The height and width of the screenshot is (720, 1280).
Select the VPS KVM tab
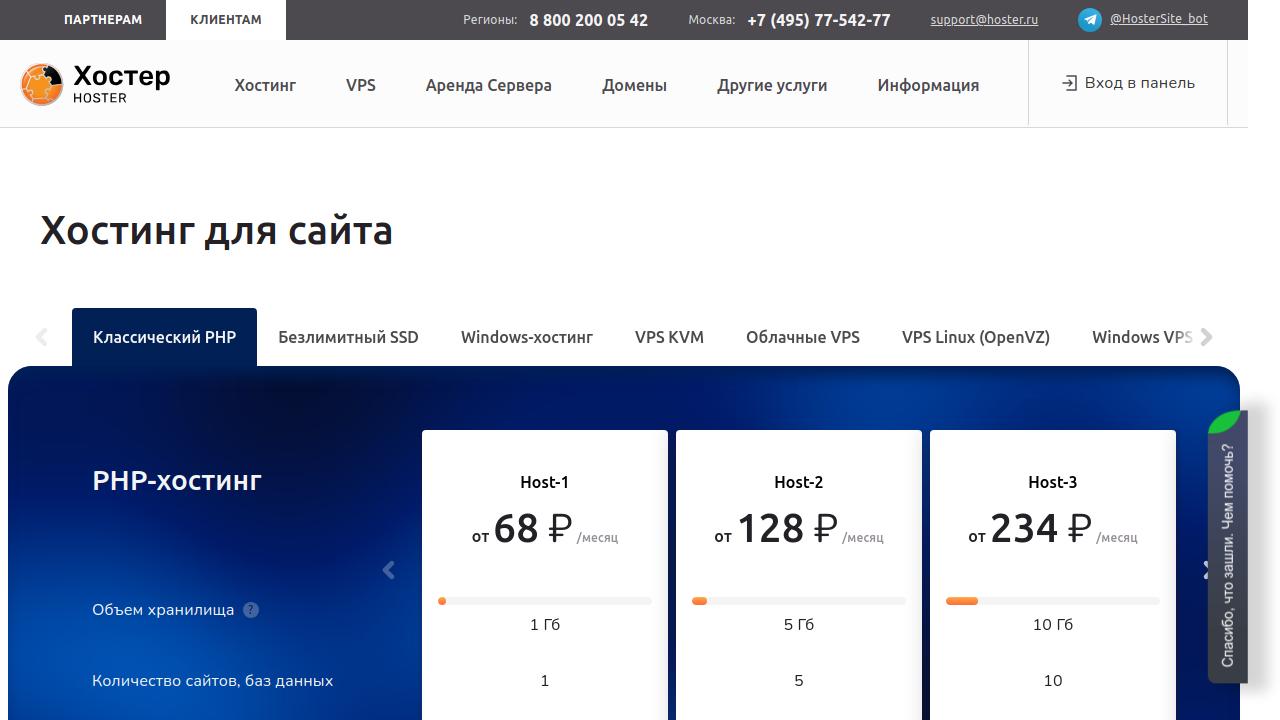pos(669,337)
